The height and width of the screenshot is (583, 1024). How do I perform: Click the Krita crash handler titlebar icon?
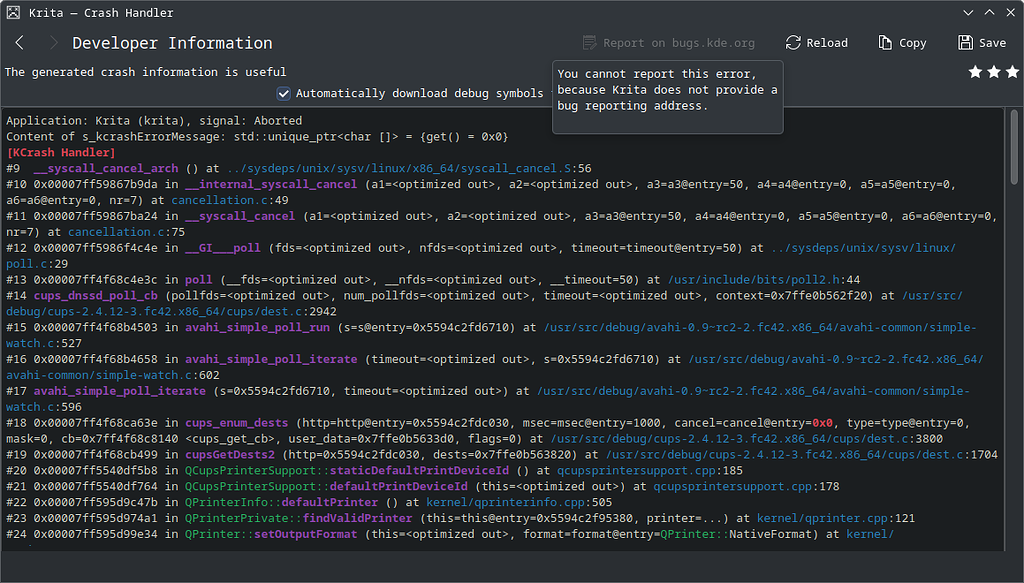point(14,12)
